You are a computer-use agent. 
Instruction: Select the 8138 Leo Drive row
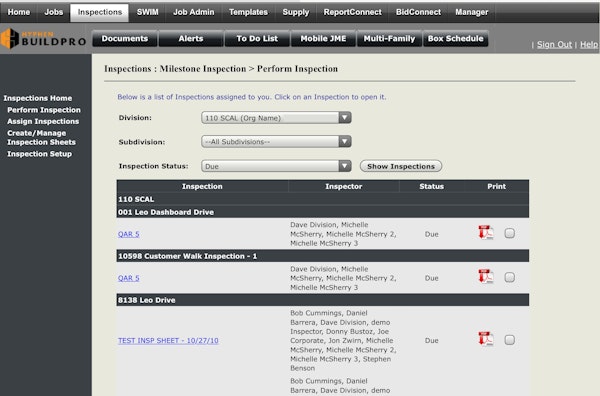click(323, 300)
